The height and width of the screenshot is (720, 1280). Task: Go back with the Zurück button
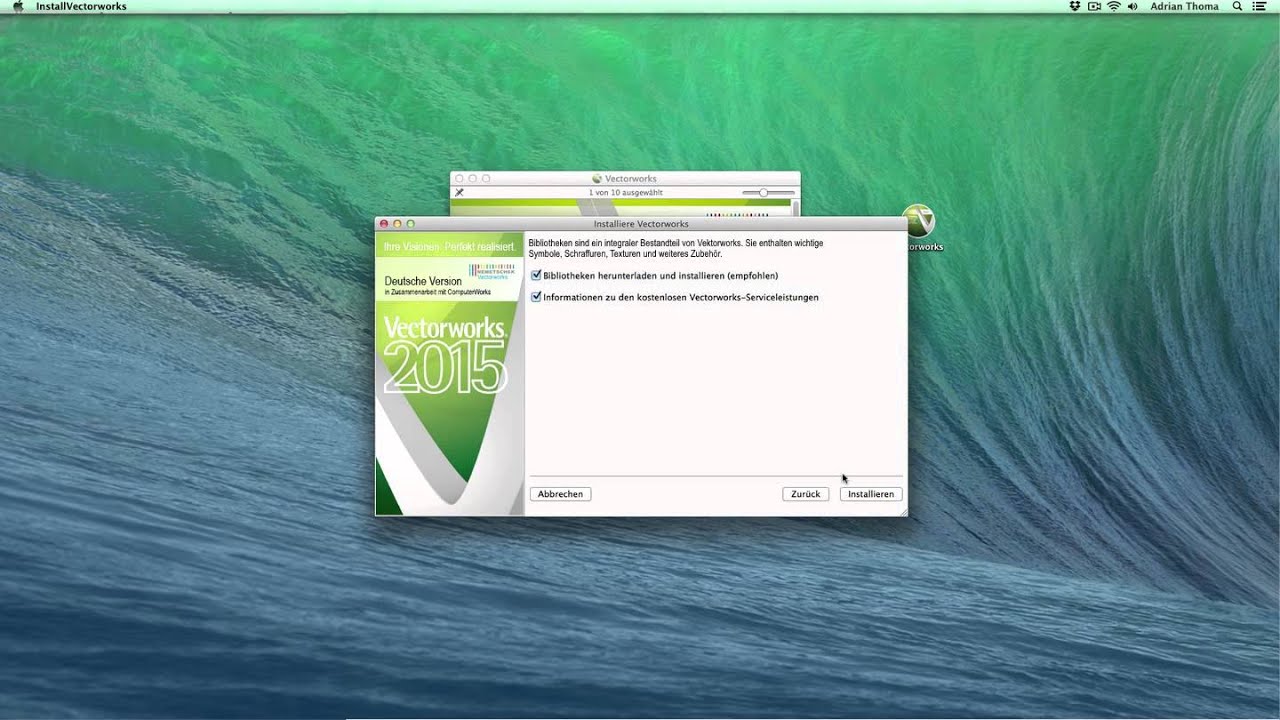click(805, 494)
